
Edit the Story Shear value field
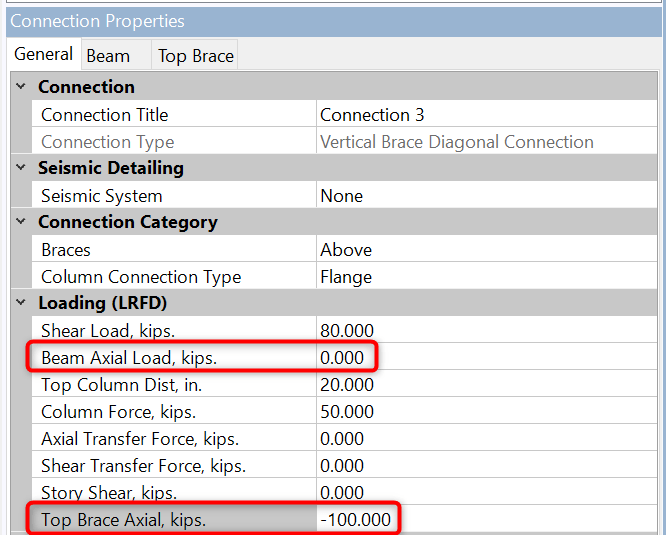[486, 493]
